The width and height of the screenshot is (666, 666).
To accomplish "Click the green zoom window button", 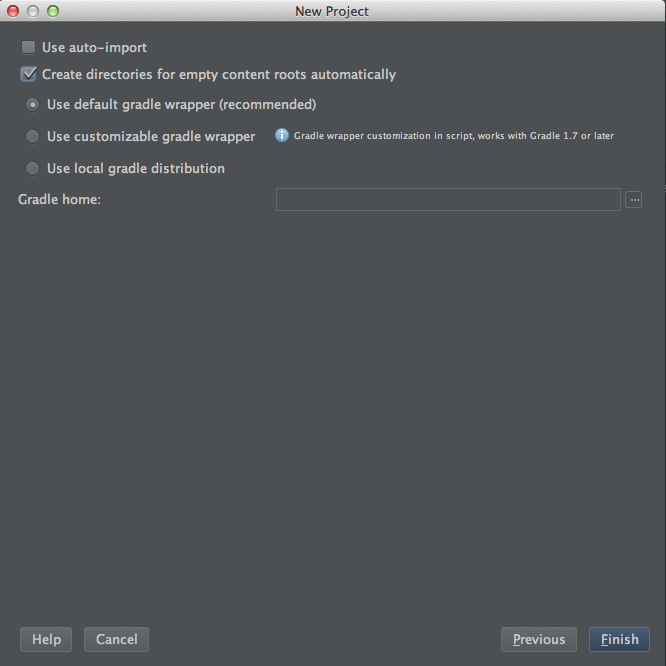I will (53, 11).
